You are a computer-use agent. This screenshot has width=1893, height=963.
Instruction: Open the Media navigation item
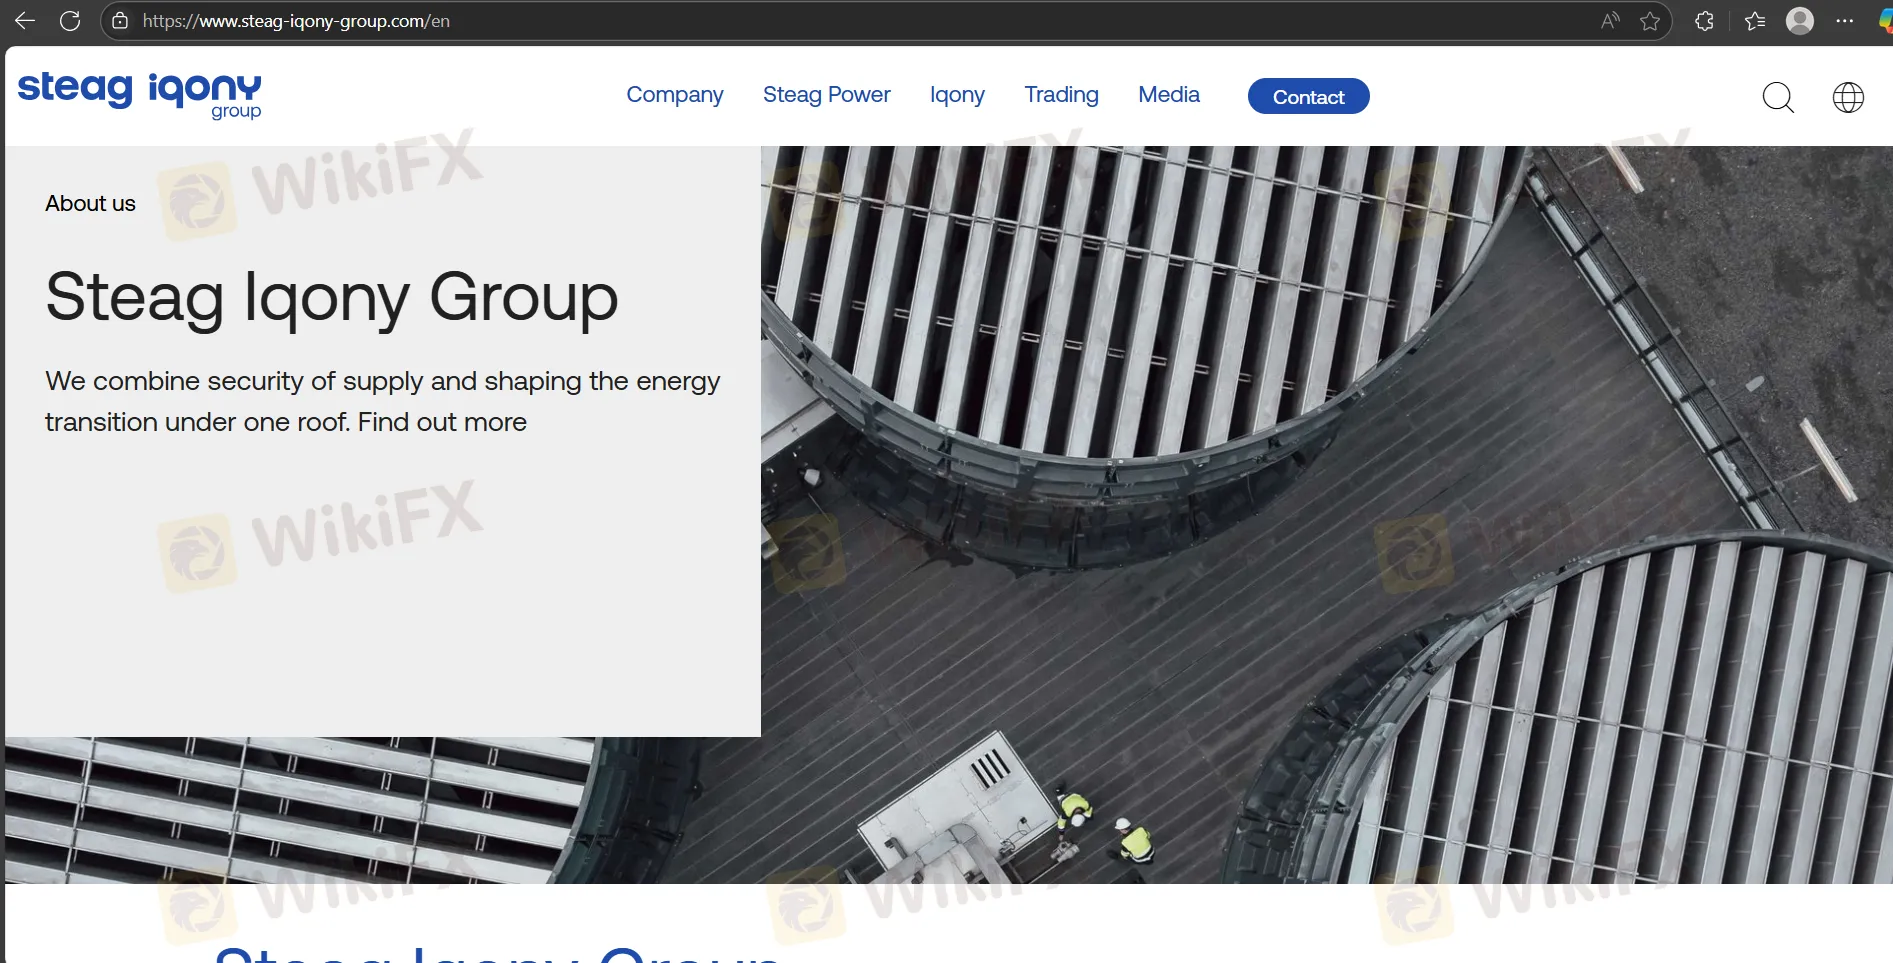click(x=1168, y=95)
